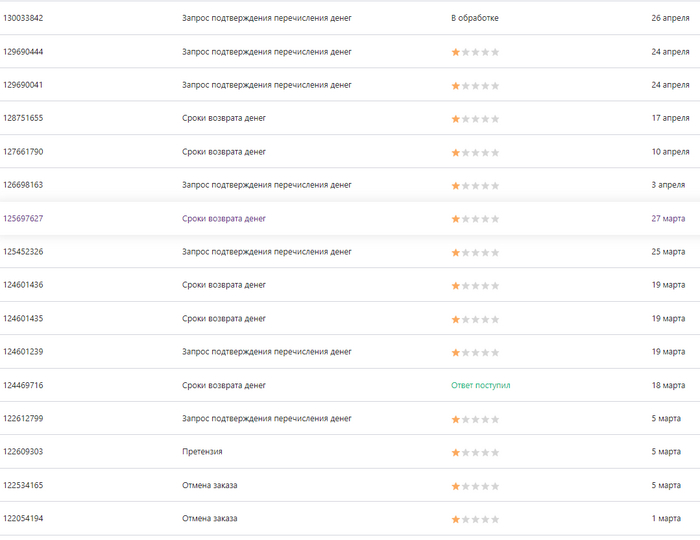Open 'Сроки возврата денег' from 18 марта
This screenshot has height=540, width=700.
coord(224,385)
